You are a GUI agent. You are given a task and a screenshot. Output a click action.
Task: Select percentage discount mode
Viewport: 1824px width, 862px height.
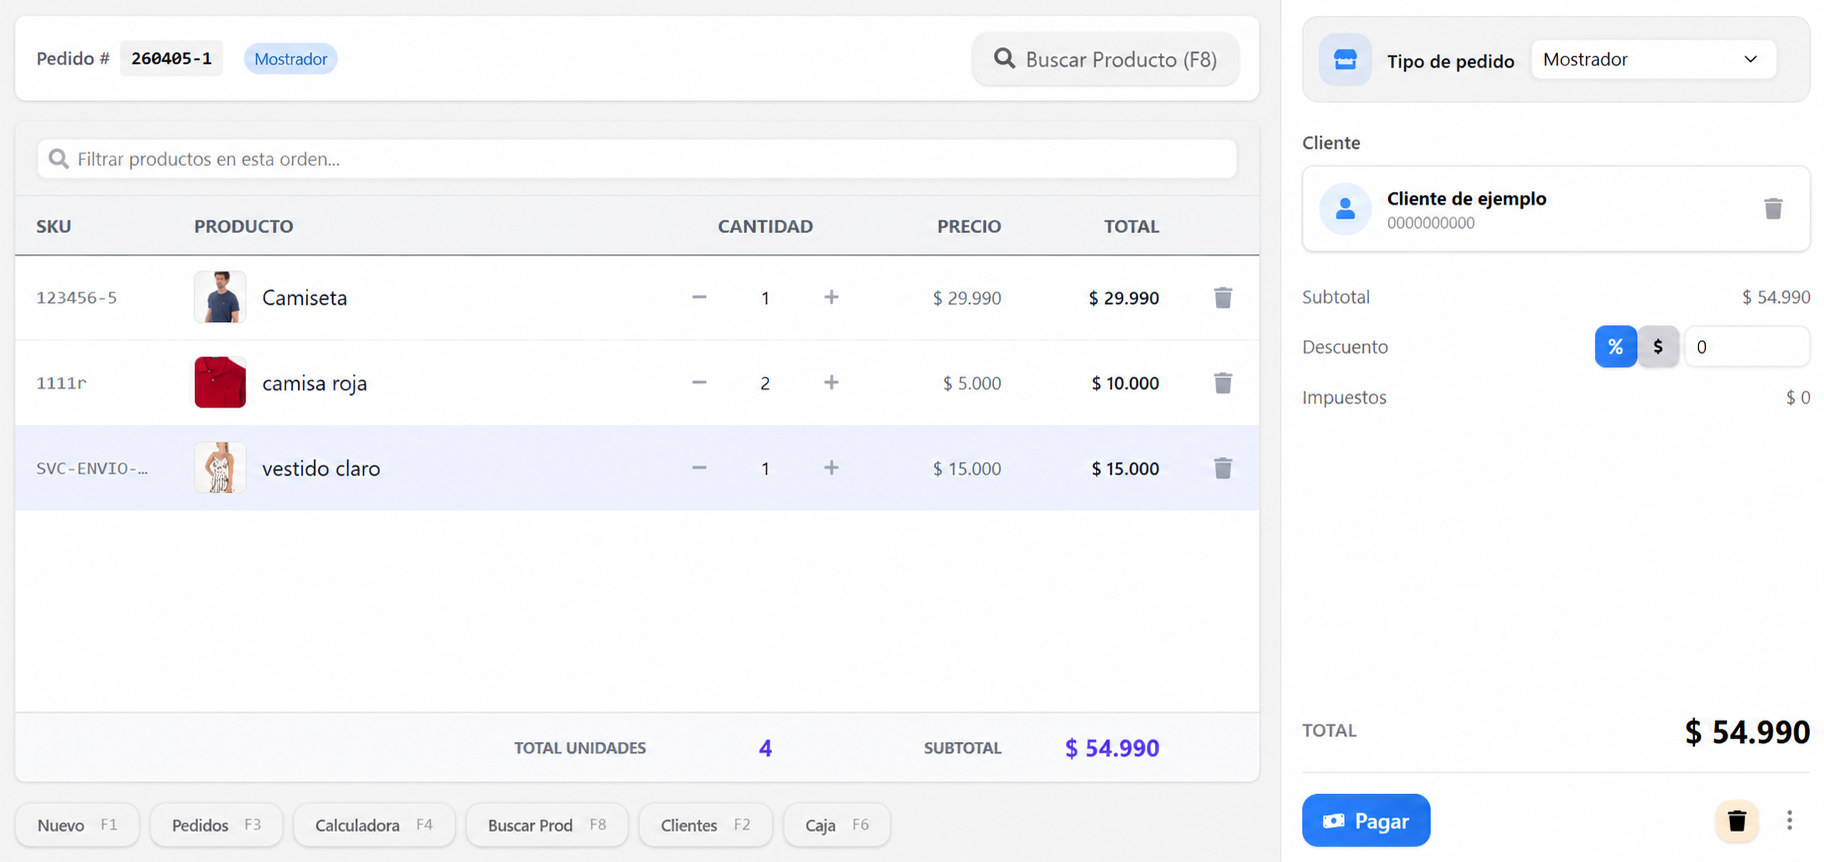coord(1615,347)
